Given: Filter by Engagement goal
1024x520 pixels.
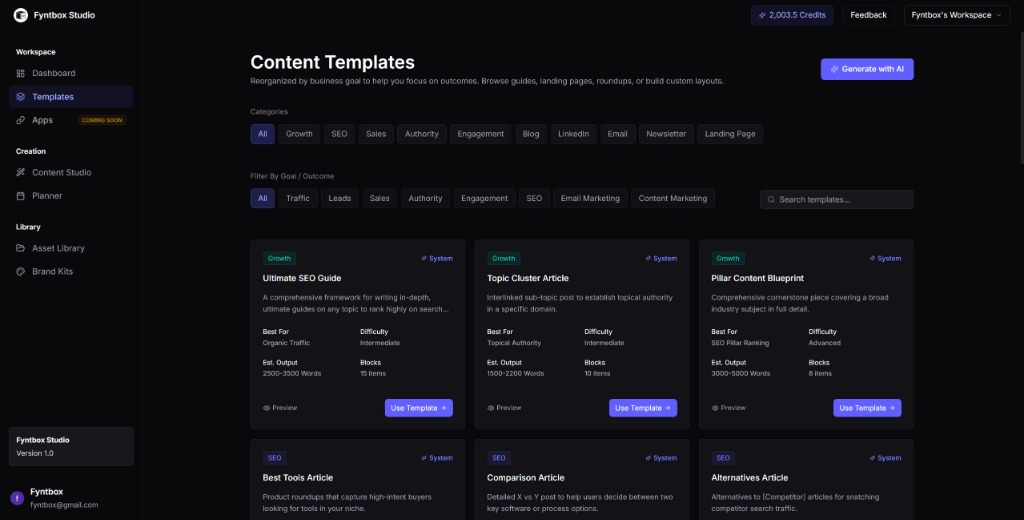Looking at the screenshot, I should pyautogui.click(x=485, y=199).
